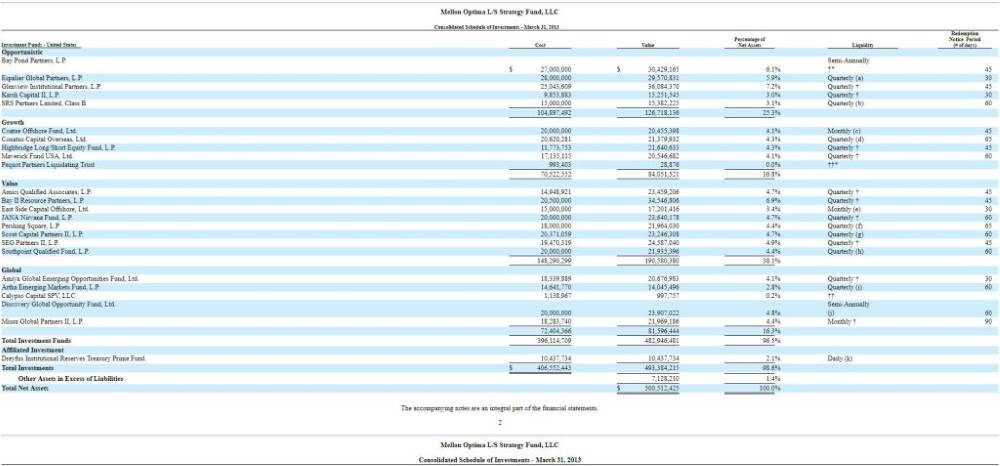Select the 'Value' column header
This screenshot has height=466, width=1000.
[647, 45]
